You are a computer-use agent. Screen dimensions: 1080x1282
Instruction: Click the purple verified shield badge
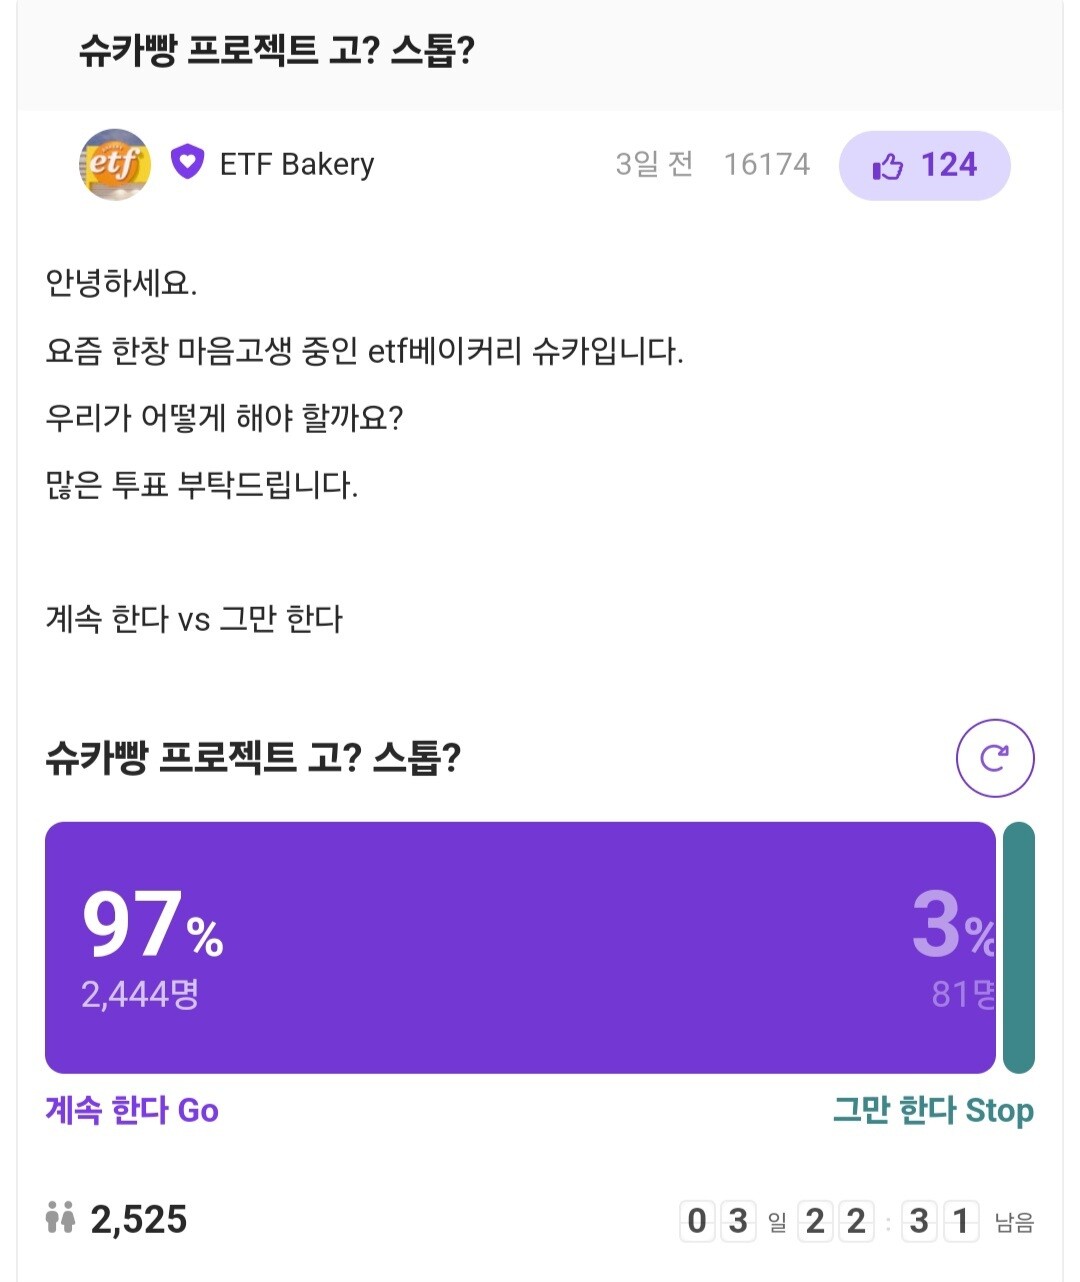pyautogui.click(x=187, y=162)
